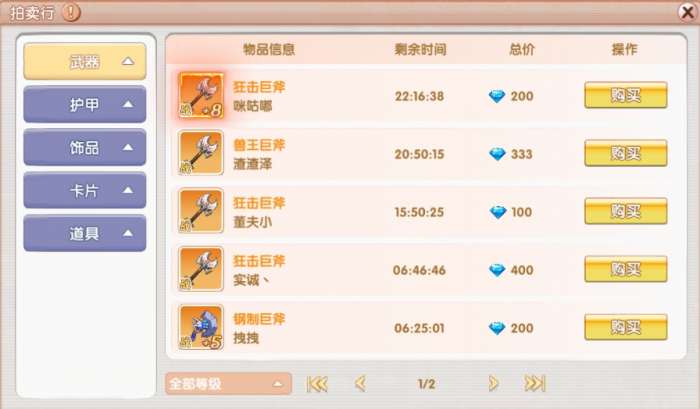This screenshot has width=700, height=409.
Task: Open the 全部等级 level filter dropdown
Action: point(228,384)
